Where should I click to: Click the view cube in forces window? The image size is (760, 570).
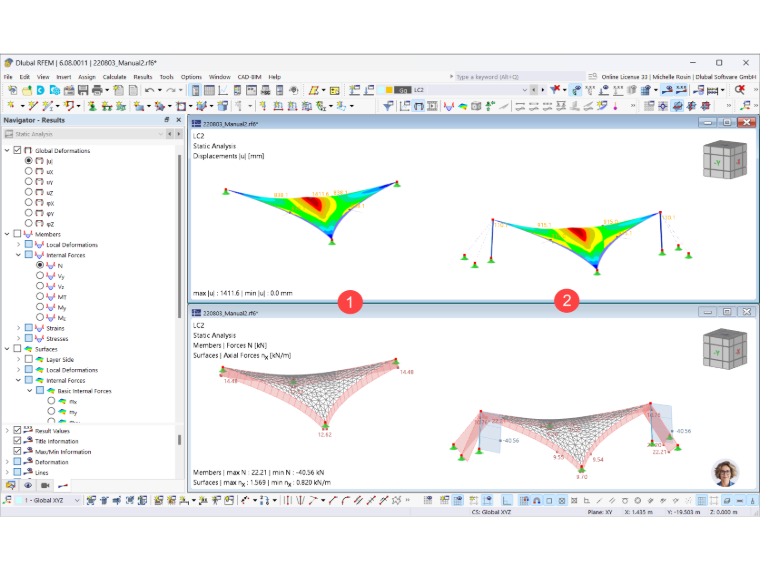725,349
